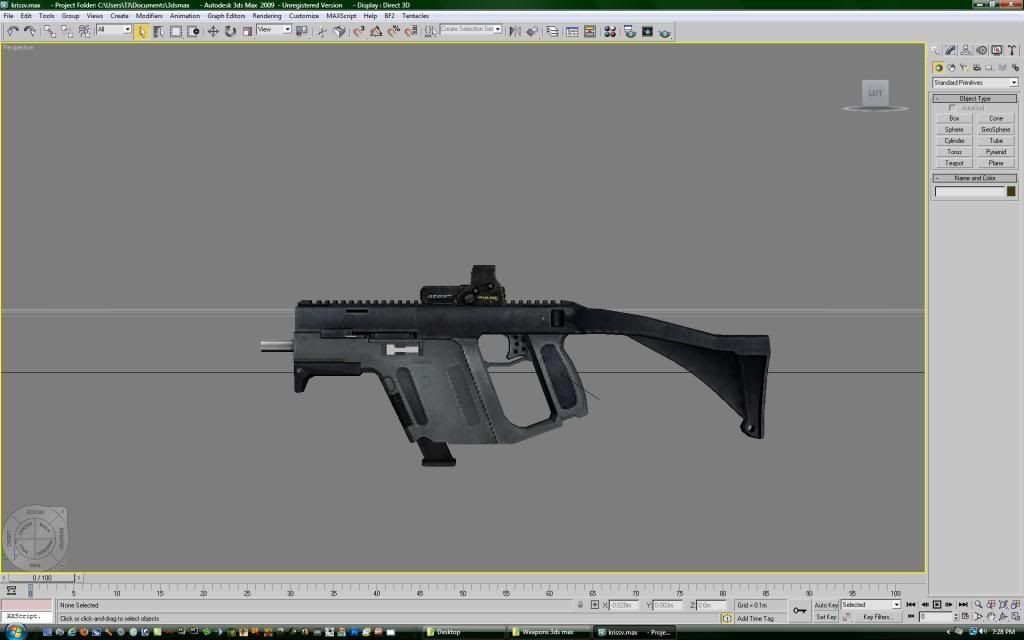
Task: Toggle Set Key animation mode
Action: coord(826,616)
